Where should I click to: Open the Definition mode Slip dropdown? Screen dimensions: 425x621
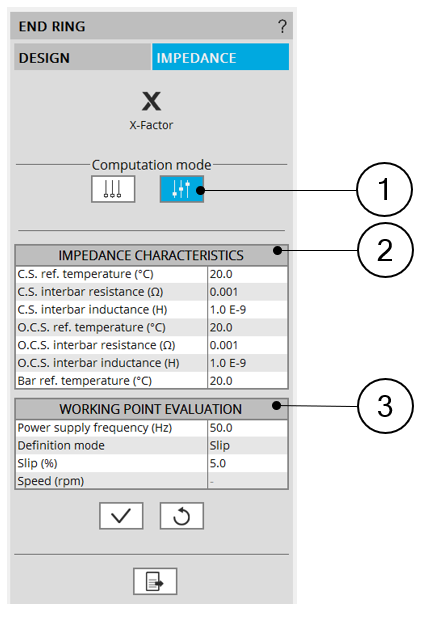tap(248, 446)
